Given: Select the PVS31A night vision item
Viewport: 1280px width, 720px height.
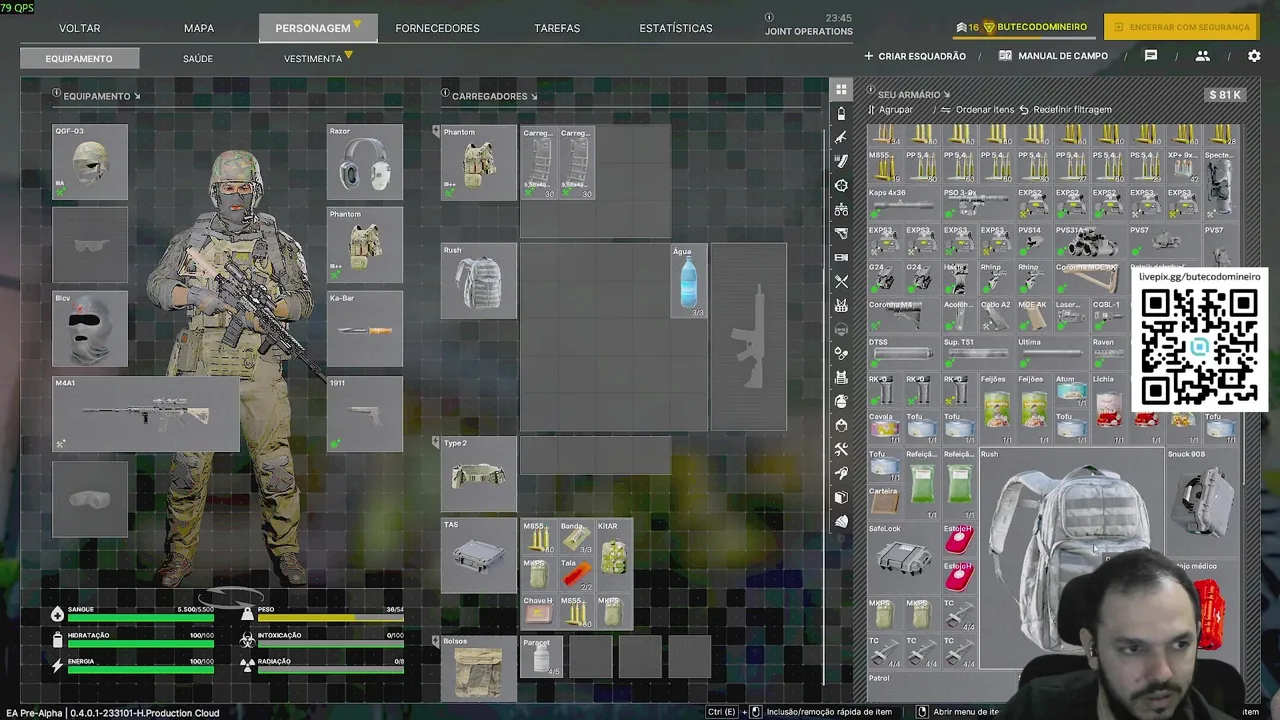Looking at the screenshot, I should 1089,242.
